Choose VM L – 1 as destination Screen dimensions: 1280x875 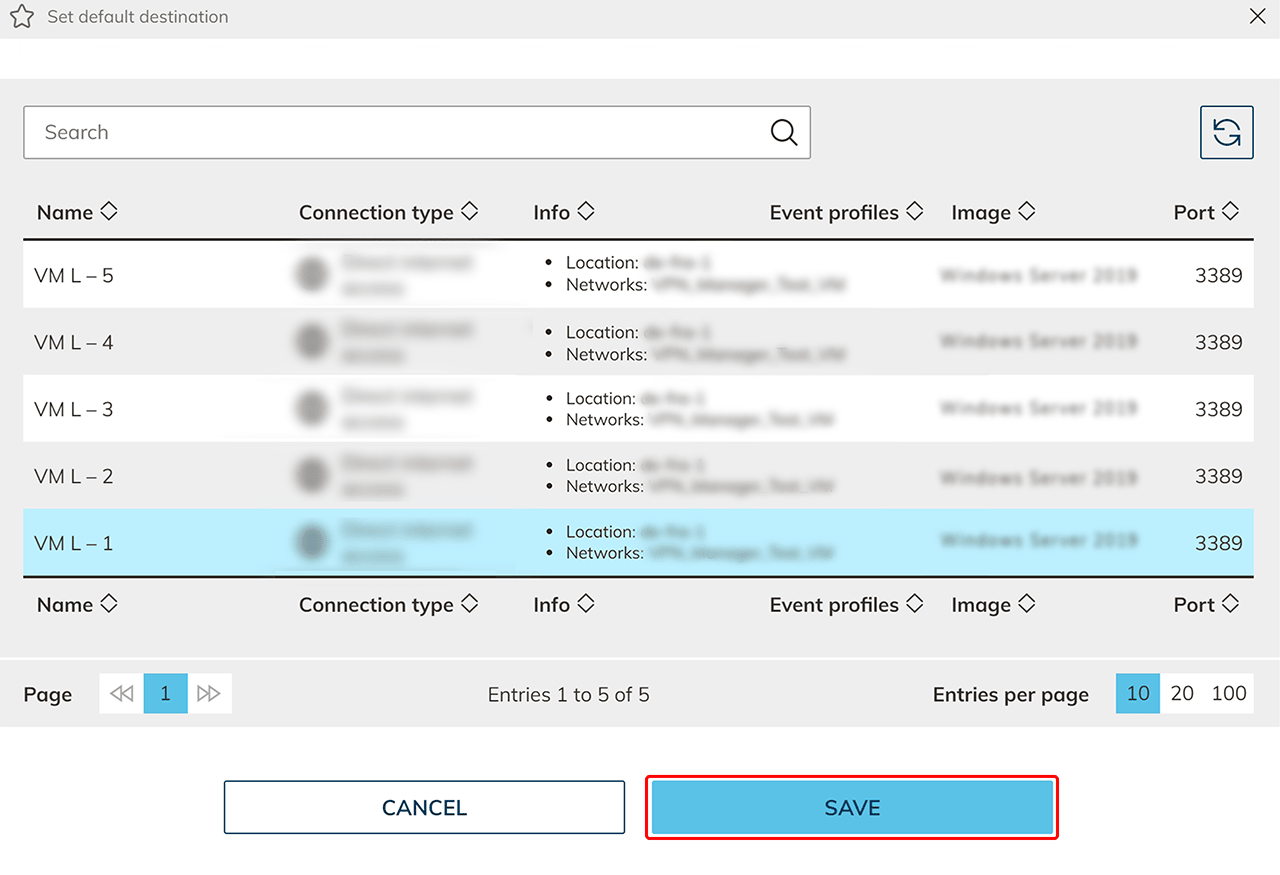click(74, 543)
